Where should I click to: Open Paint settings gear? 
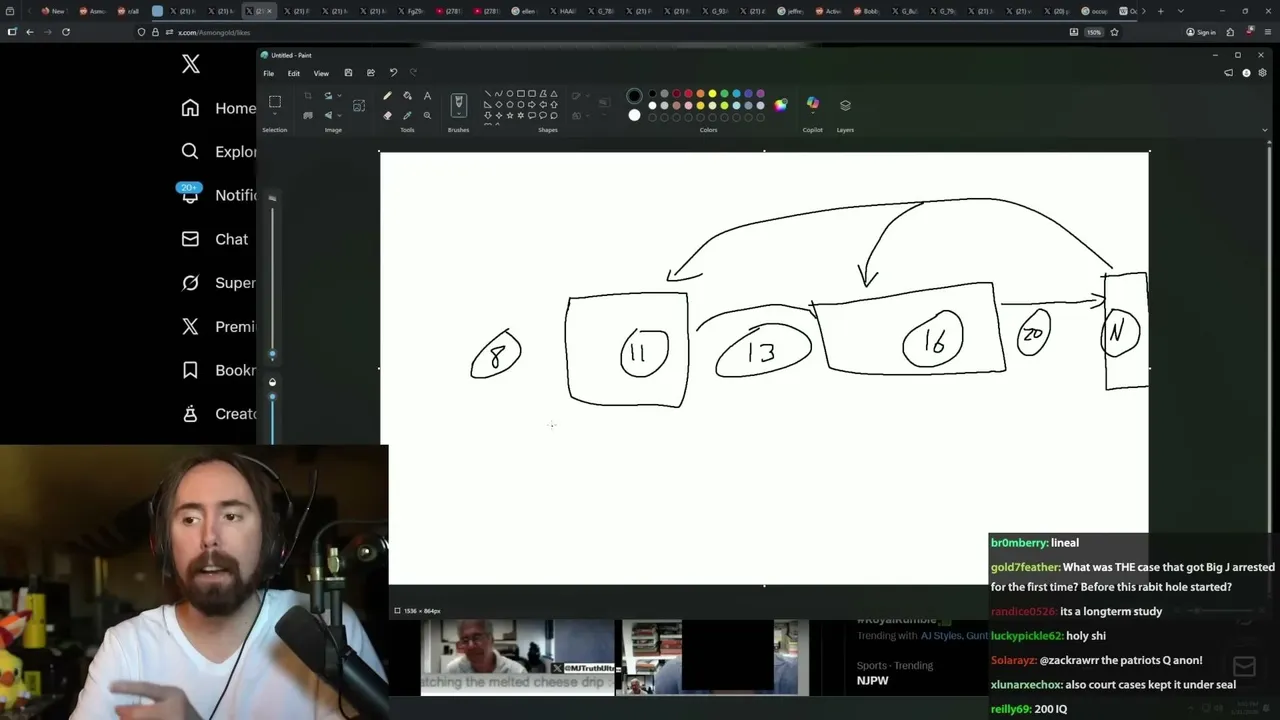pyautogui.click(x=1262, y=73)
